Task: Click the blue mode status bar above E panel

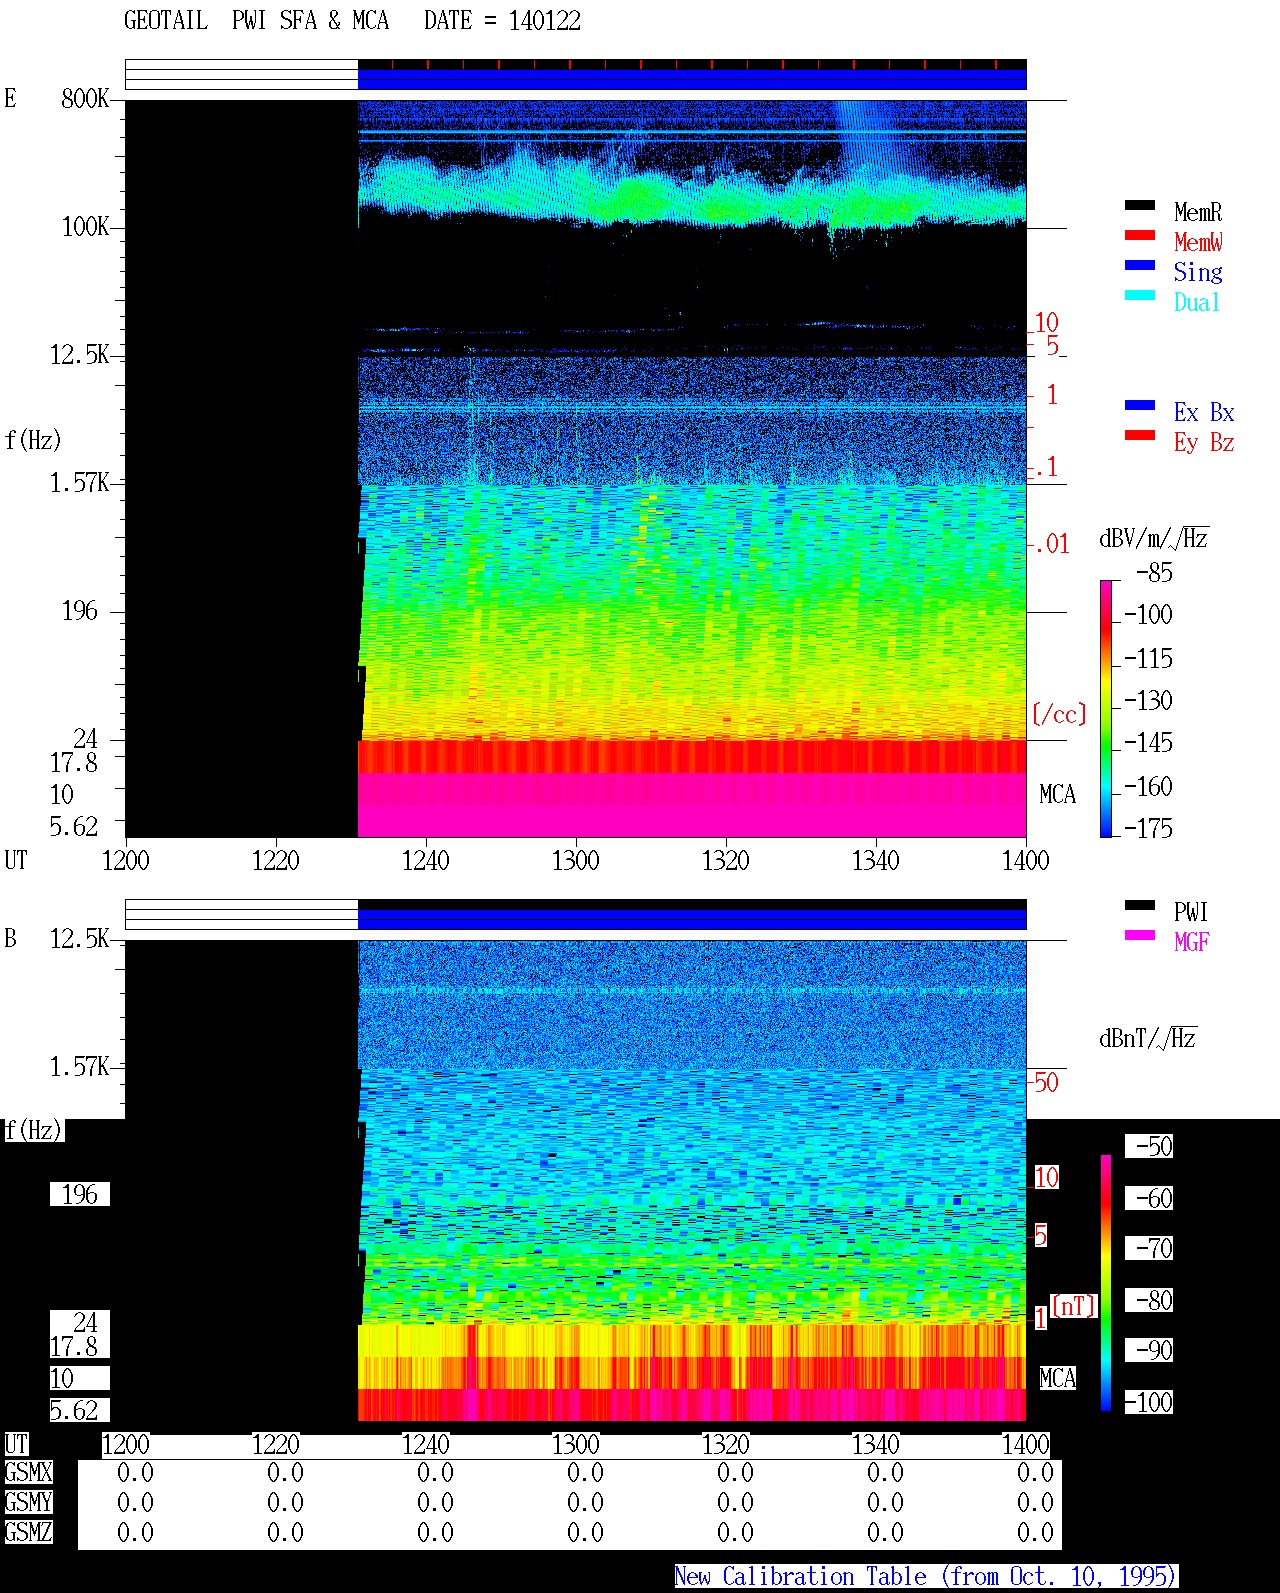Action: pos(692,79)
